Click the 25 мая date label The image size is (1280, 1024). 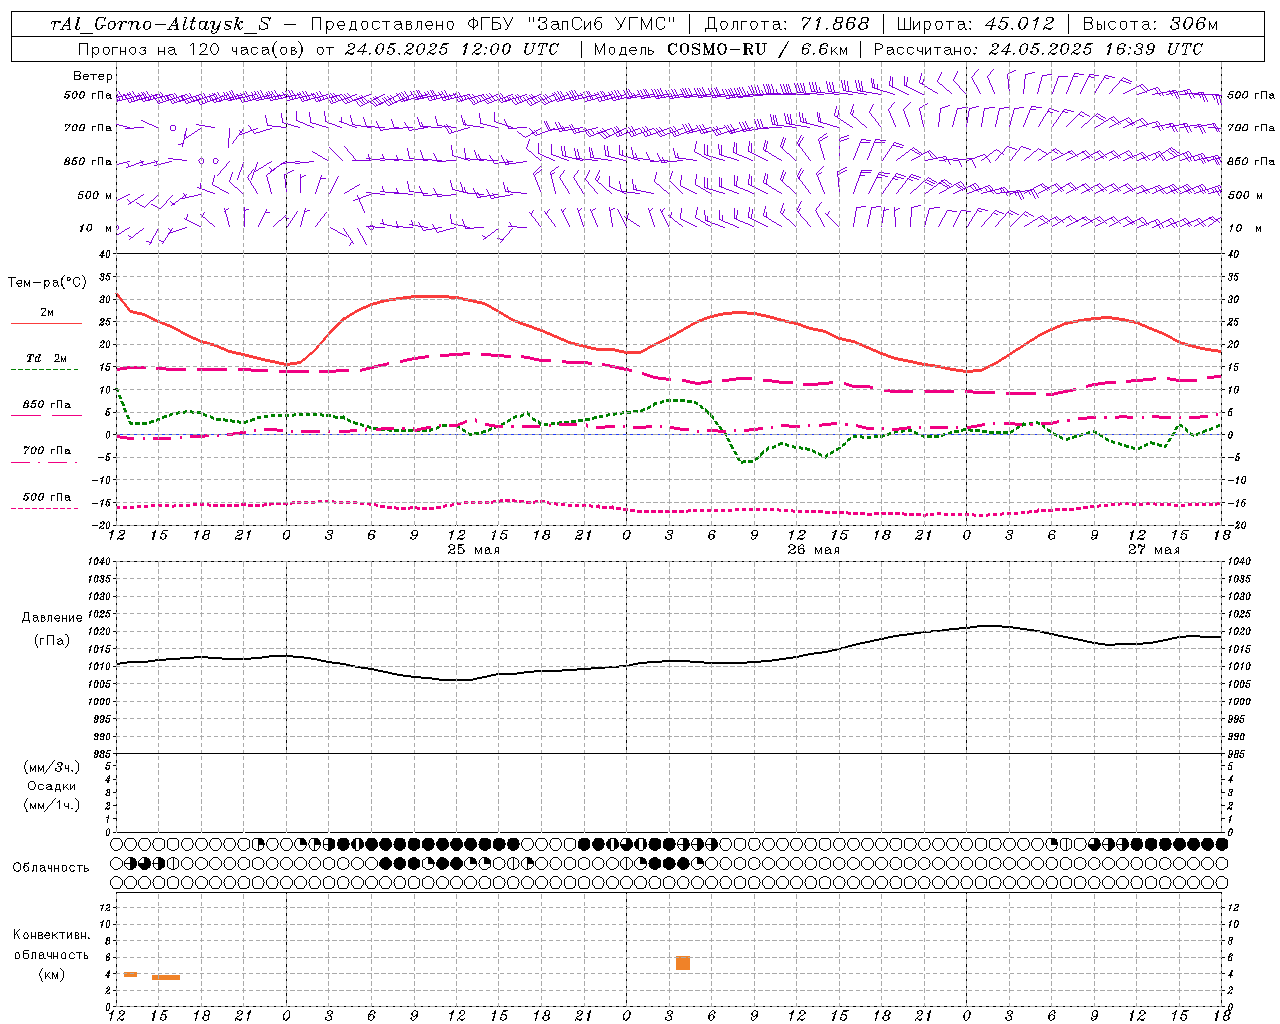coord(474,550)
